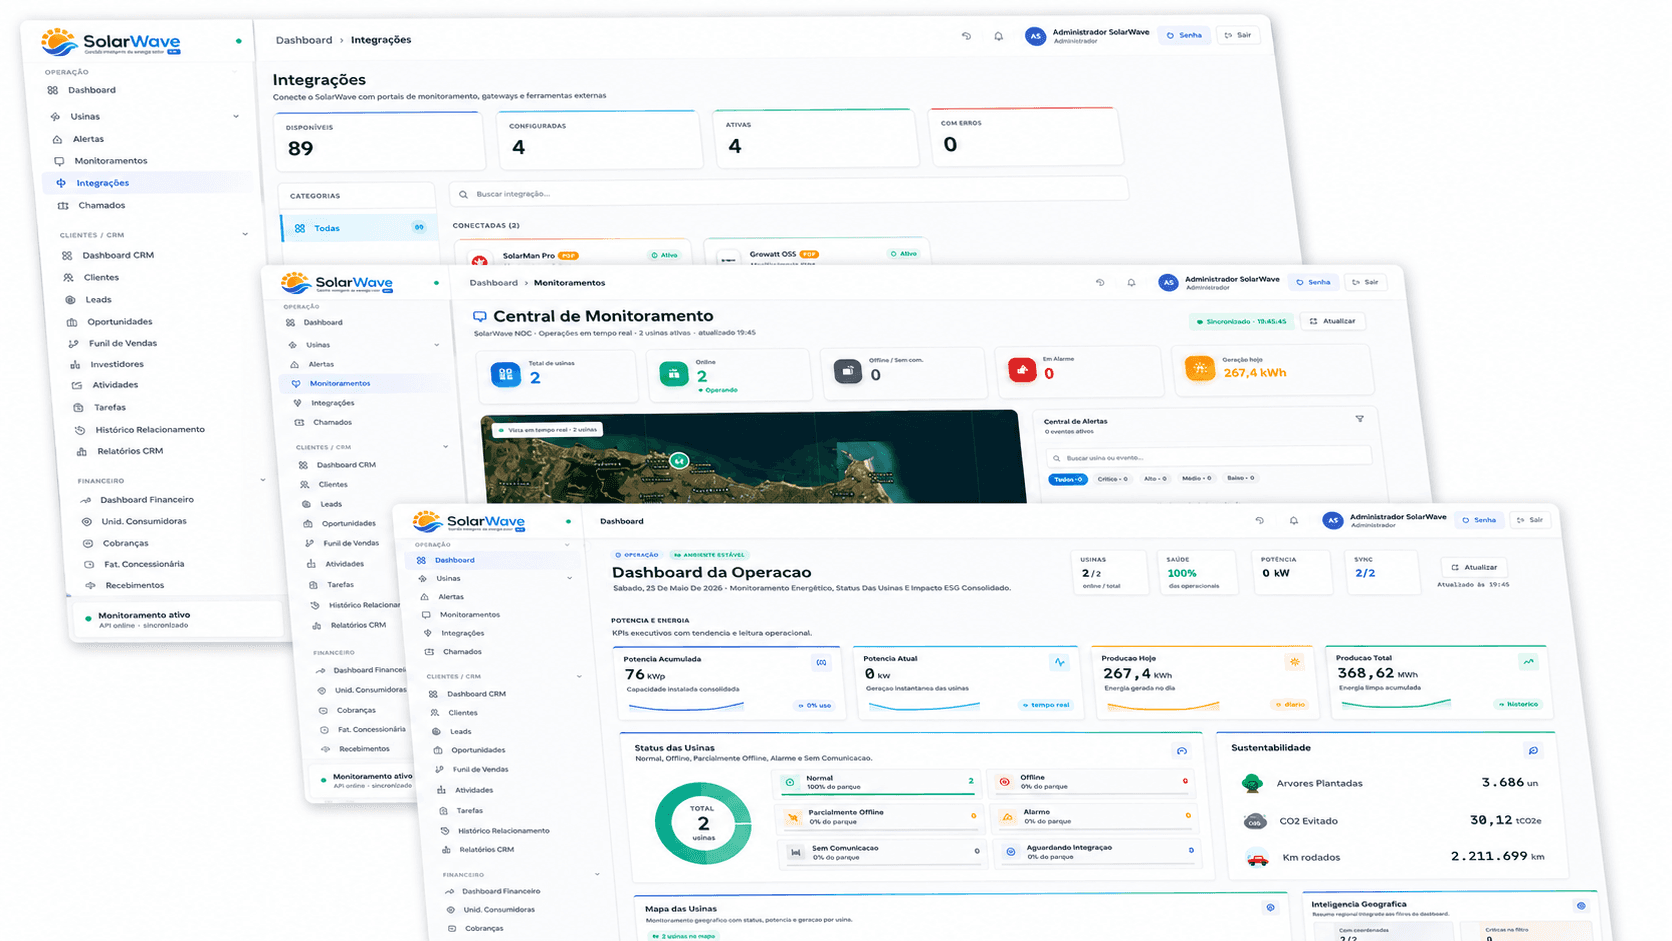Click the orange Geração hoje sun icon
This screenshot has height=941, width=1672.
(1199, 368)
